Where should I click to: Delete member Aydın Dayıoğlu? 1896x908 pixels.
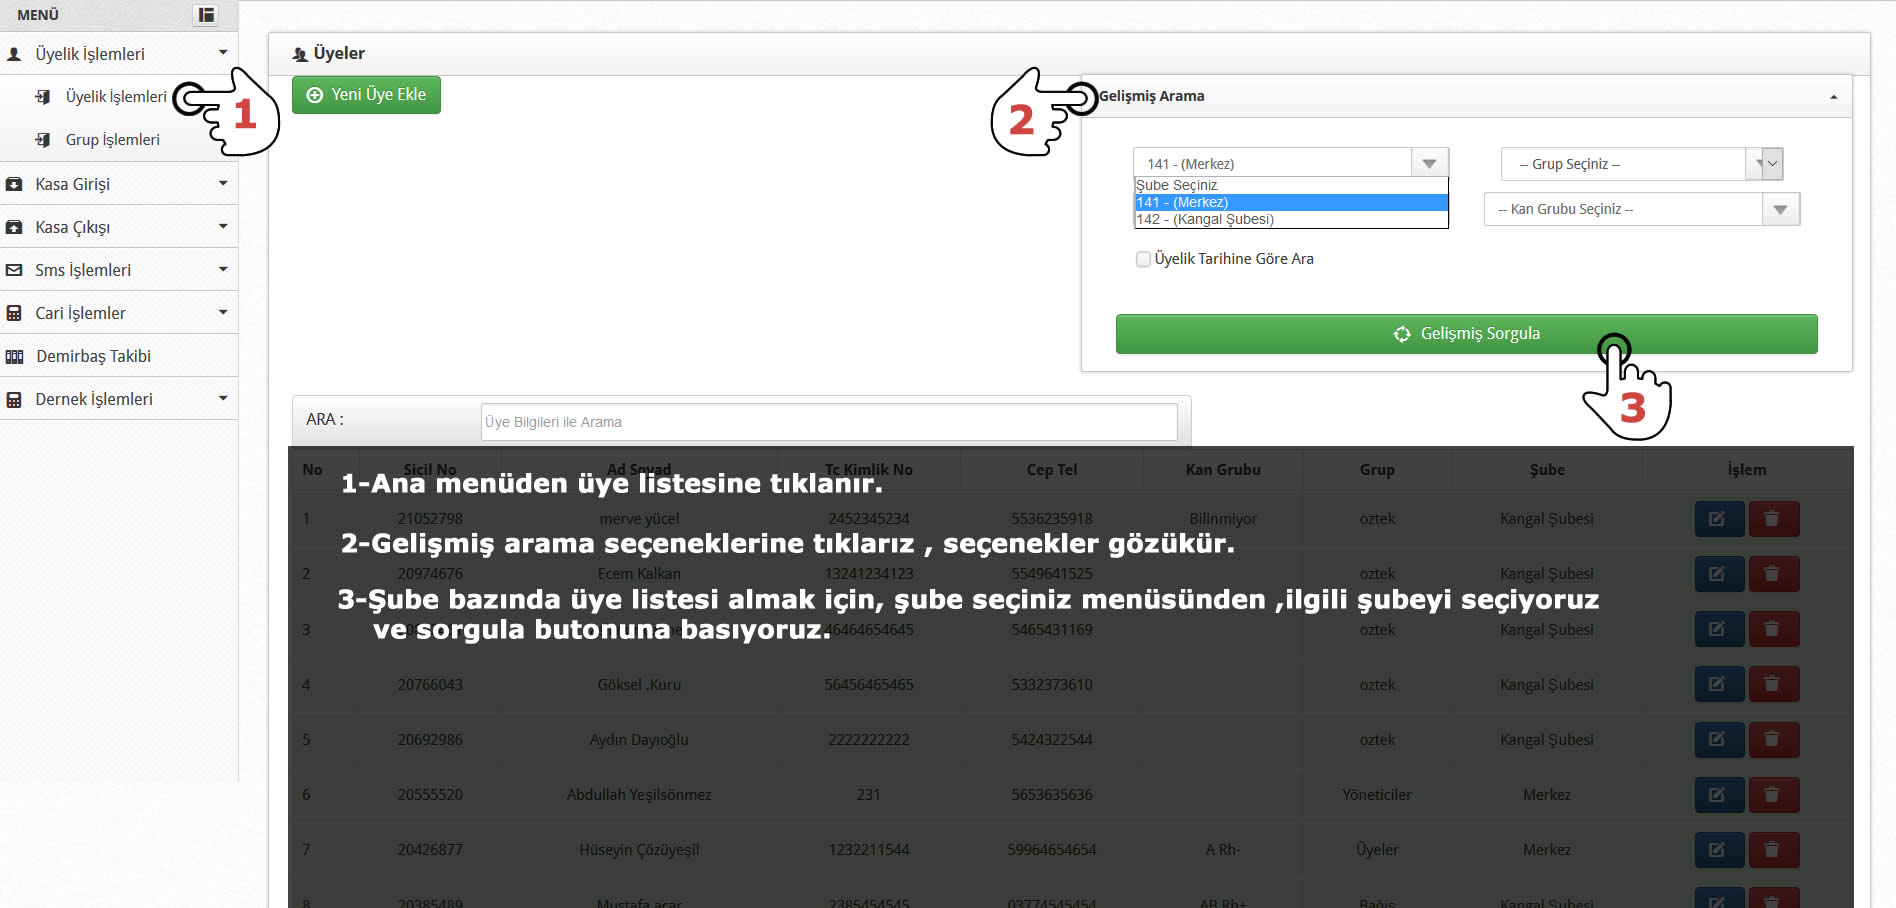click(x=1773, y=740)
